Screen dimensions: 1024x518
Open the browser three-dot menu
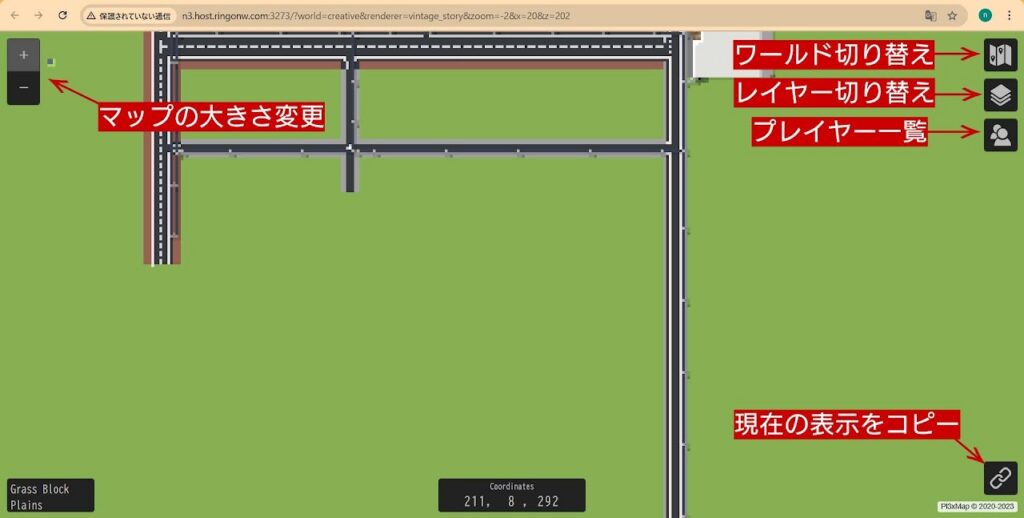tap(1009, 16)
